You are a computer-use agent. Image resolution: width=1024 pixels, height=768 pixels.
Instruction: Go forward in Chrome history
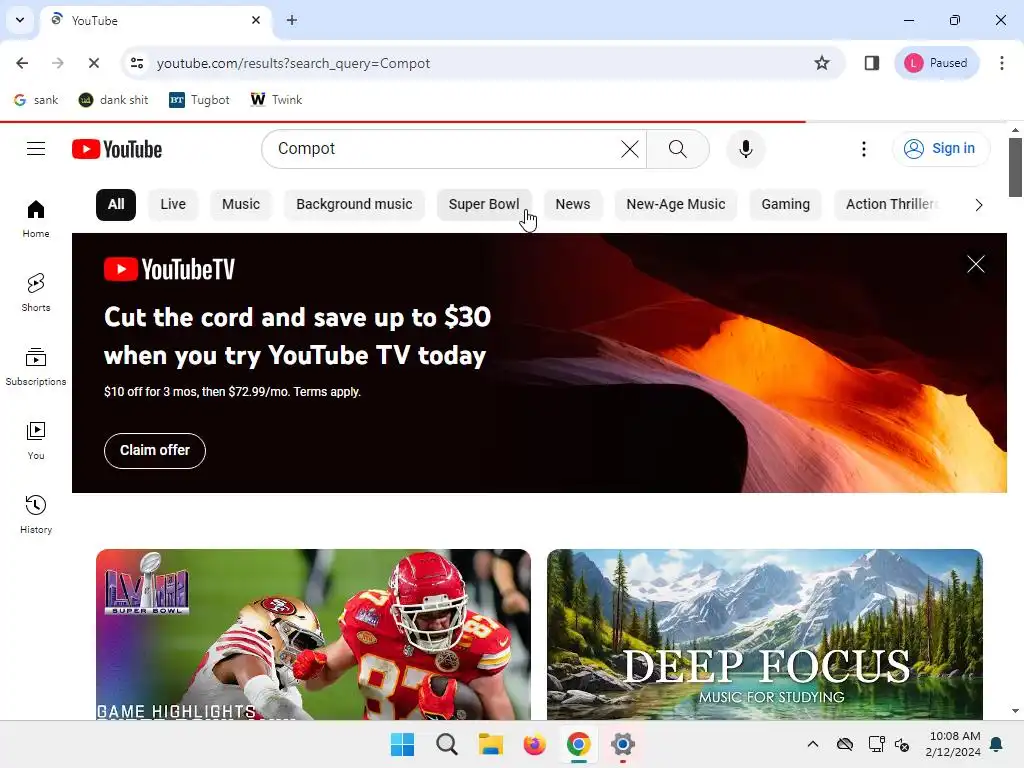pyautogui.click(x=57, y=63)
